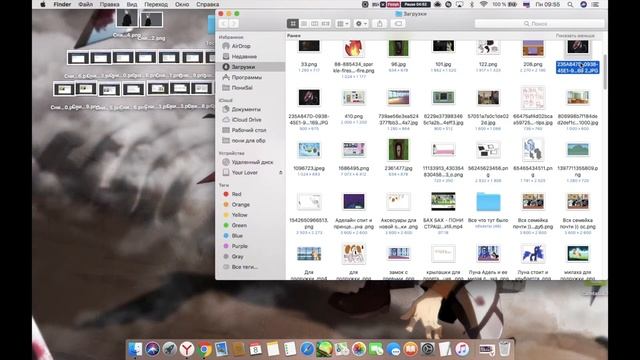
Task: Select the 33.png file thumbnail
Action: point(309,46)
